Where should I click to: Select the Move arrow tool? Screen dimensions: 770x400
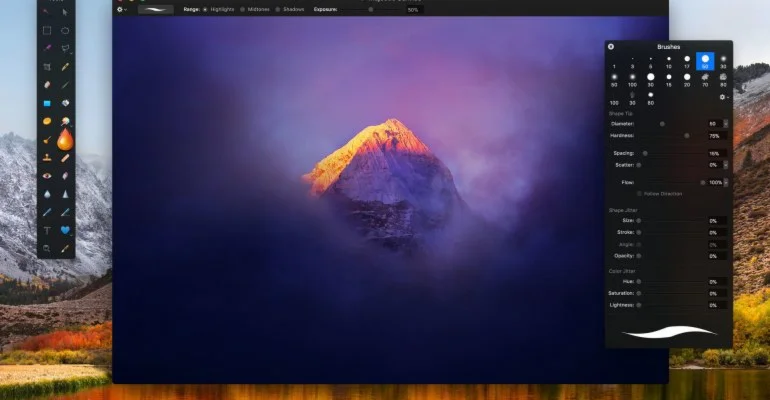(x=65, y=12)
